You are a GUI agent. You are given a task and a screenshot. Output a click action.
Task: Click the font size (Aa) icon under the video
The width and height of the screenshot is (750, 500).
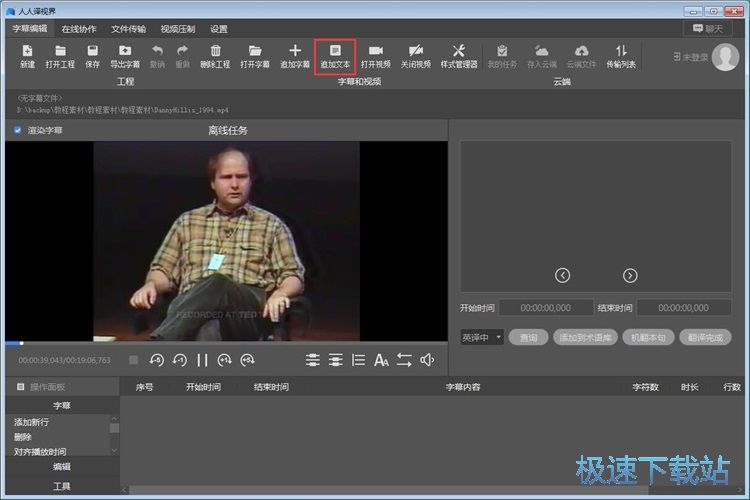pyautogui.click(x=381, y=360)
